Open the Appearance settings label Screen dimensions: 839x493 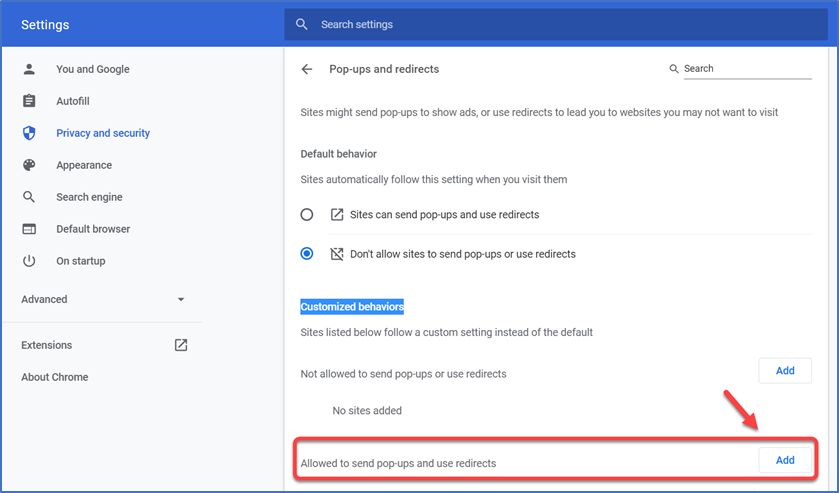(x=84, y=165)
